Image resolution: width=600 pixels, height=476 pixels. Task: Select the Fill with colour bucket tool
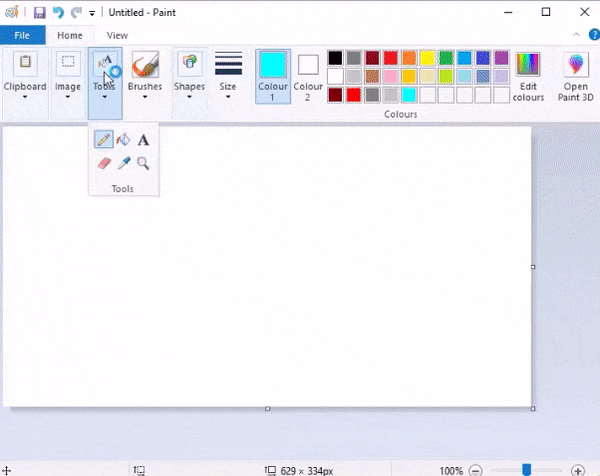124,139
